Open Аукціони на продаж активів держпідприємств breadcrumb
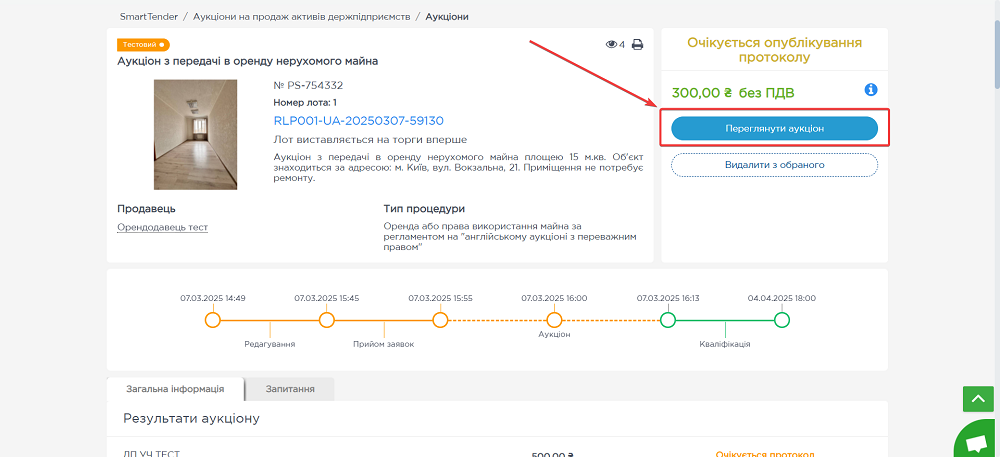 click(x=303, y=17)
